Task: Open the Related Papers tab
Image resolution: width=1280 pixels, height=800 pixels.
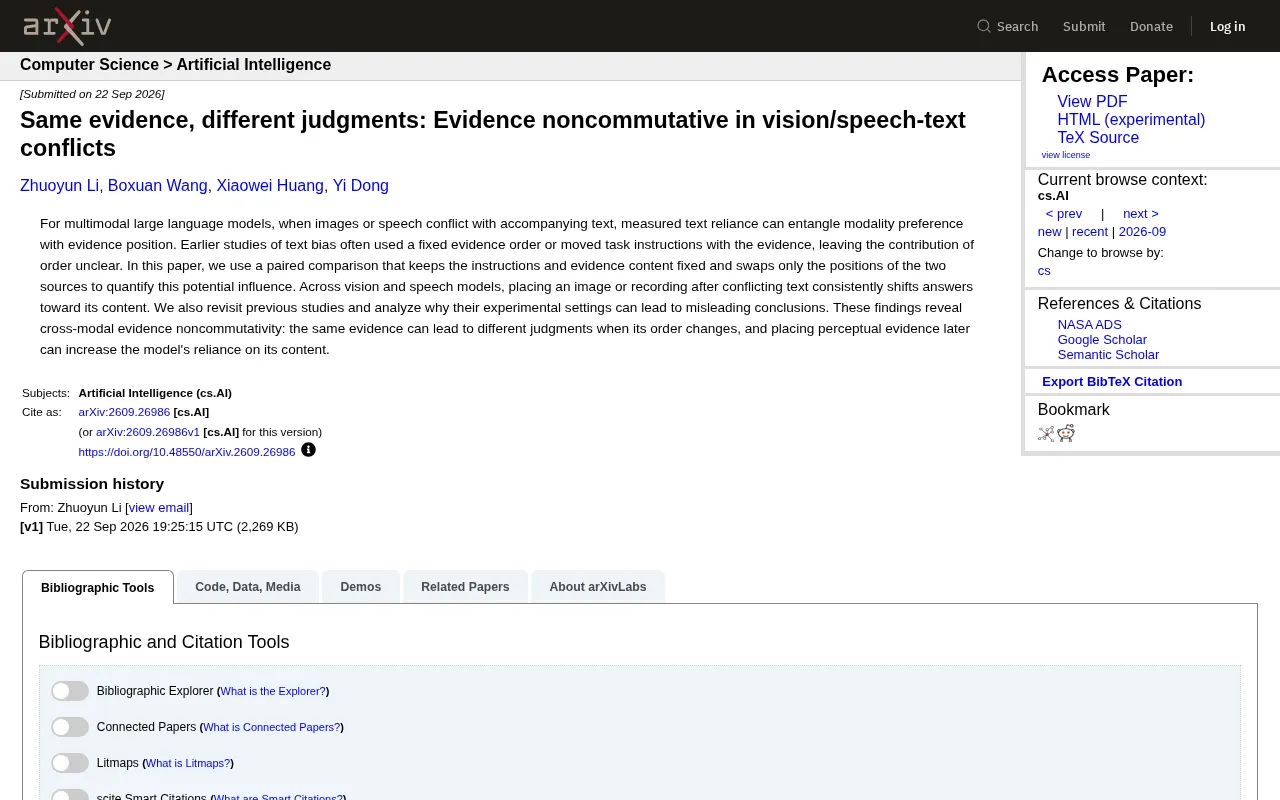Action: 465,587
